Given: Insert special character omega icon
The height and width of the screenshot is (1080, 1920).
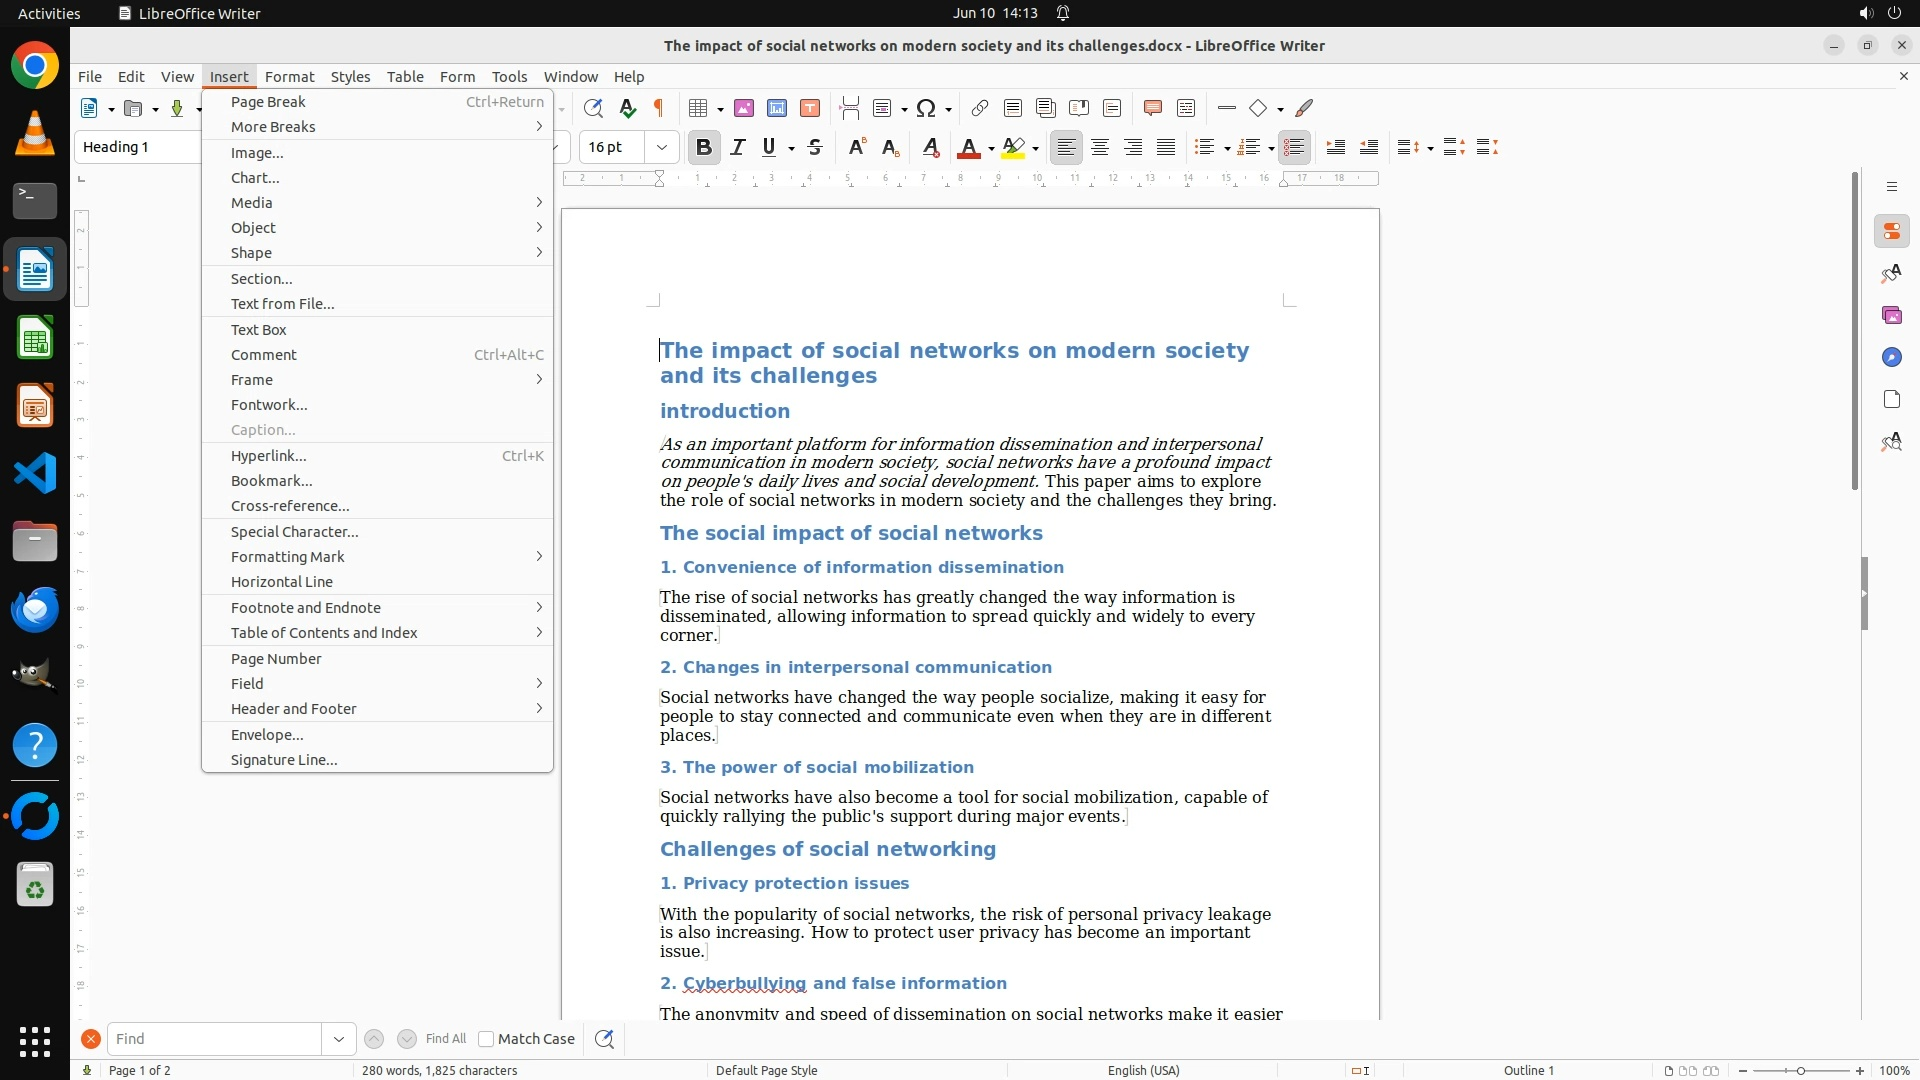Looking at the screenshot, I should click(926, 108).
